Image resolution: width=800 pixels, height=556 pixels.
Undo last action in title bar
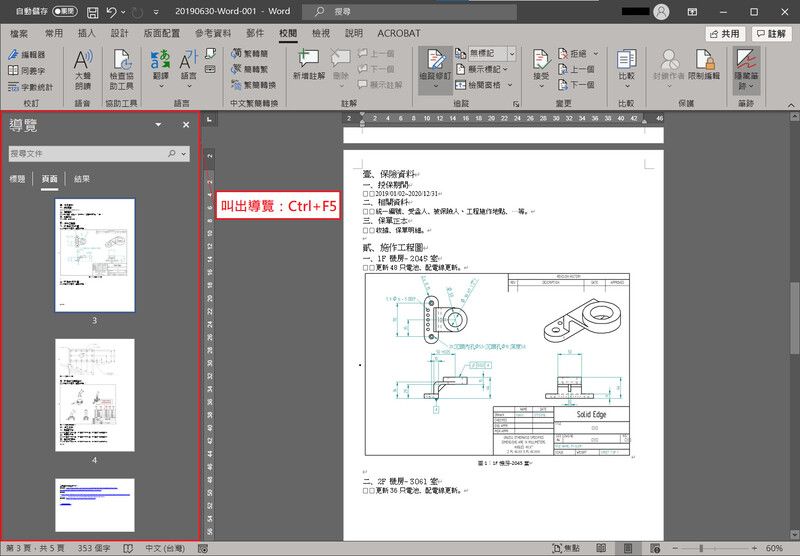pyautogui.click(x=112, y=12)
